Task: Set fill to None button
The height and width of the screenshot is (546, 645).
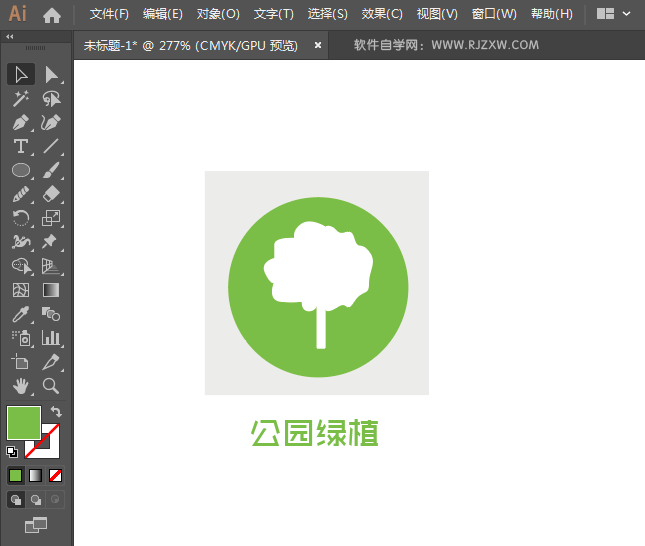Action: pyautogui.click(x=56, y=476)
